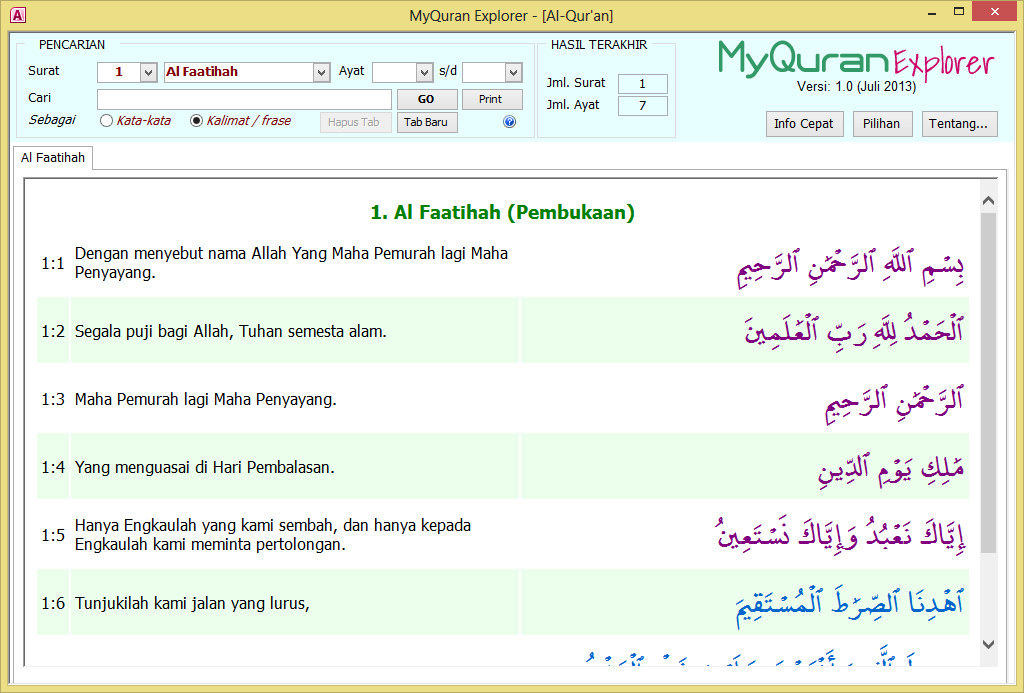Click the 'Versi: 1.0 (Juli 2013)' text

click(856, 87)
